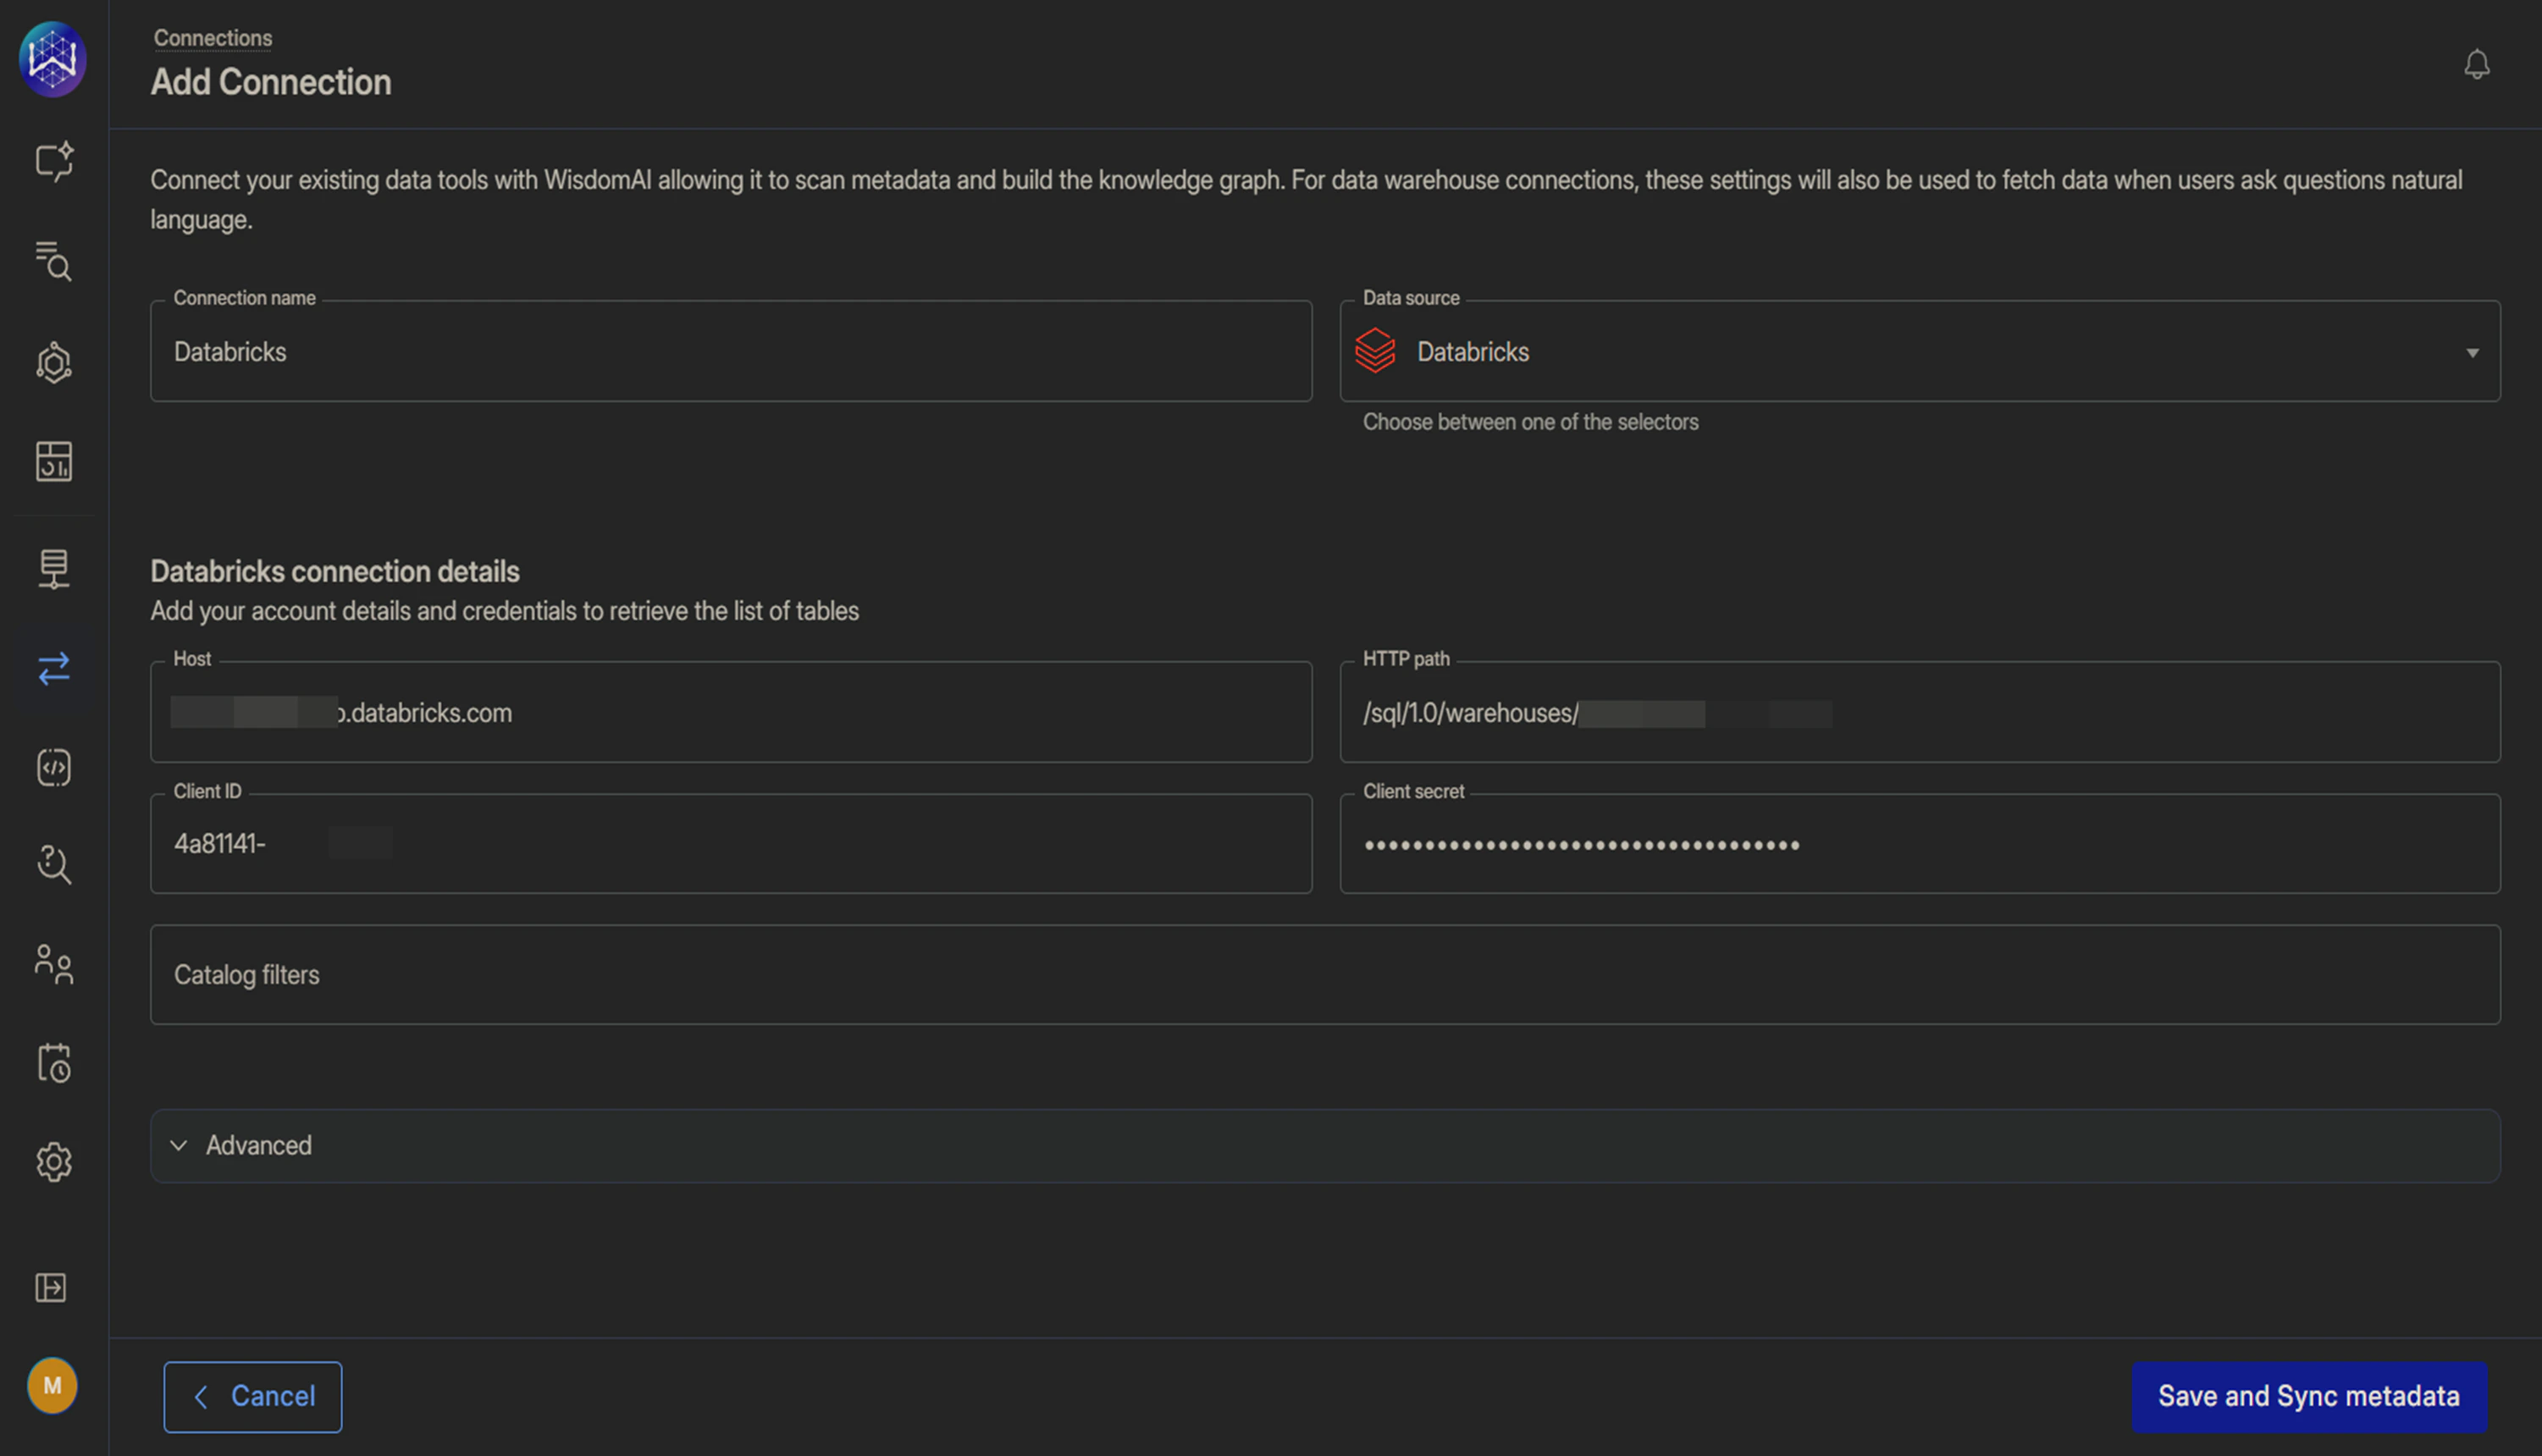Expand the Advanced section
This screenshot has width=2542, height=1456.
pyautogui.click(x=1325, y=1145)
